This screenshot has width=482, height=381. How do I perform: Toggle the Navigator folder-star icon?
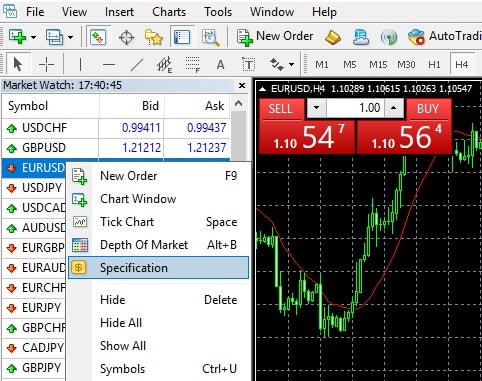click(153, 37)
